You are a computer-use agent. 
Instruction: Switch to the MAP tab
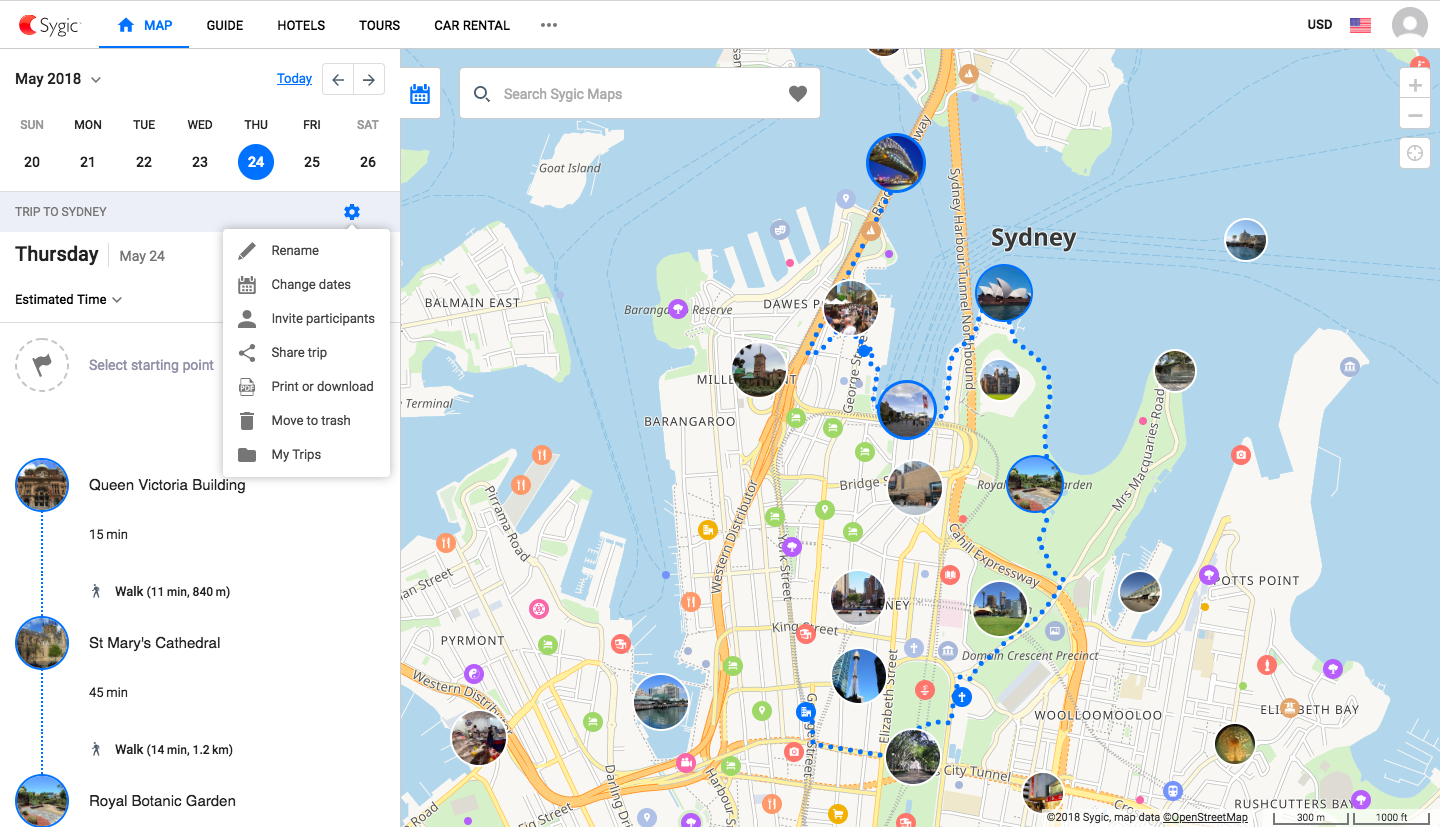145,25
